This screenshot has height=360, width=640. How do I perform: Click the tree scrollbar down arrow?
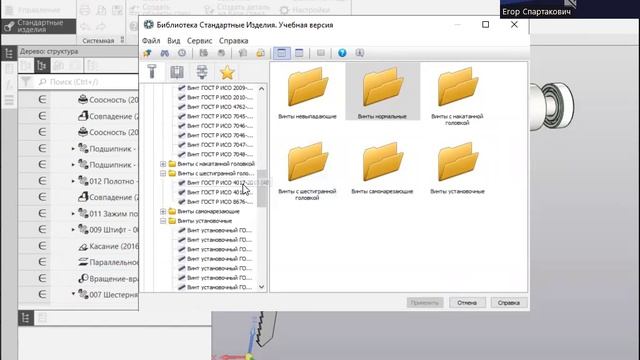[x=262, y=287]
